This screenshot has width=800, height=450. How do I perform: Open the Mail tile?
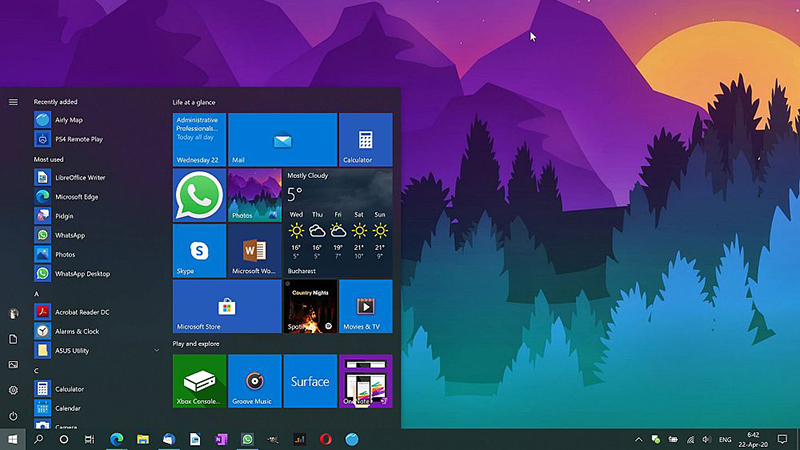(x=283, y=140)
